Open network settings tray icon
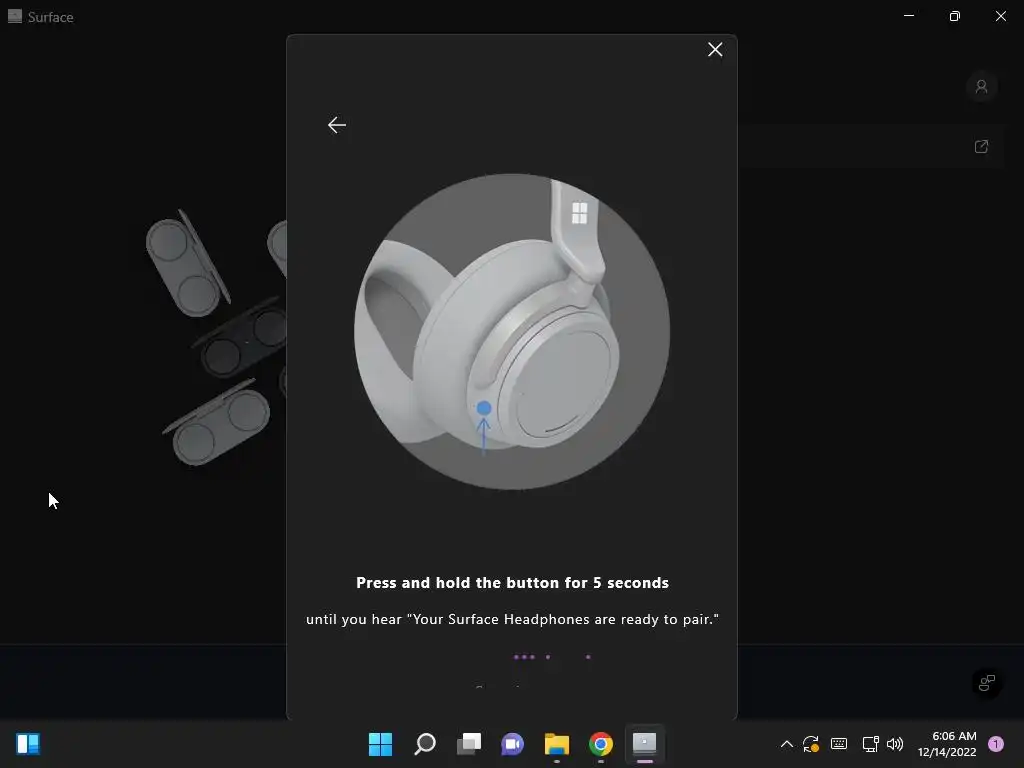This screenshot has width=1024, height=768. [x=871, y=744]
